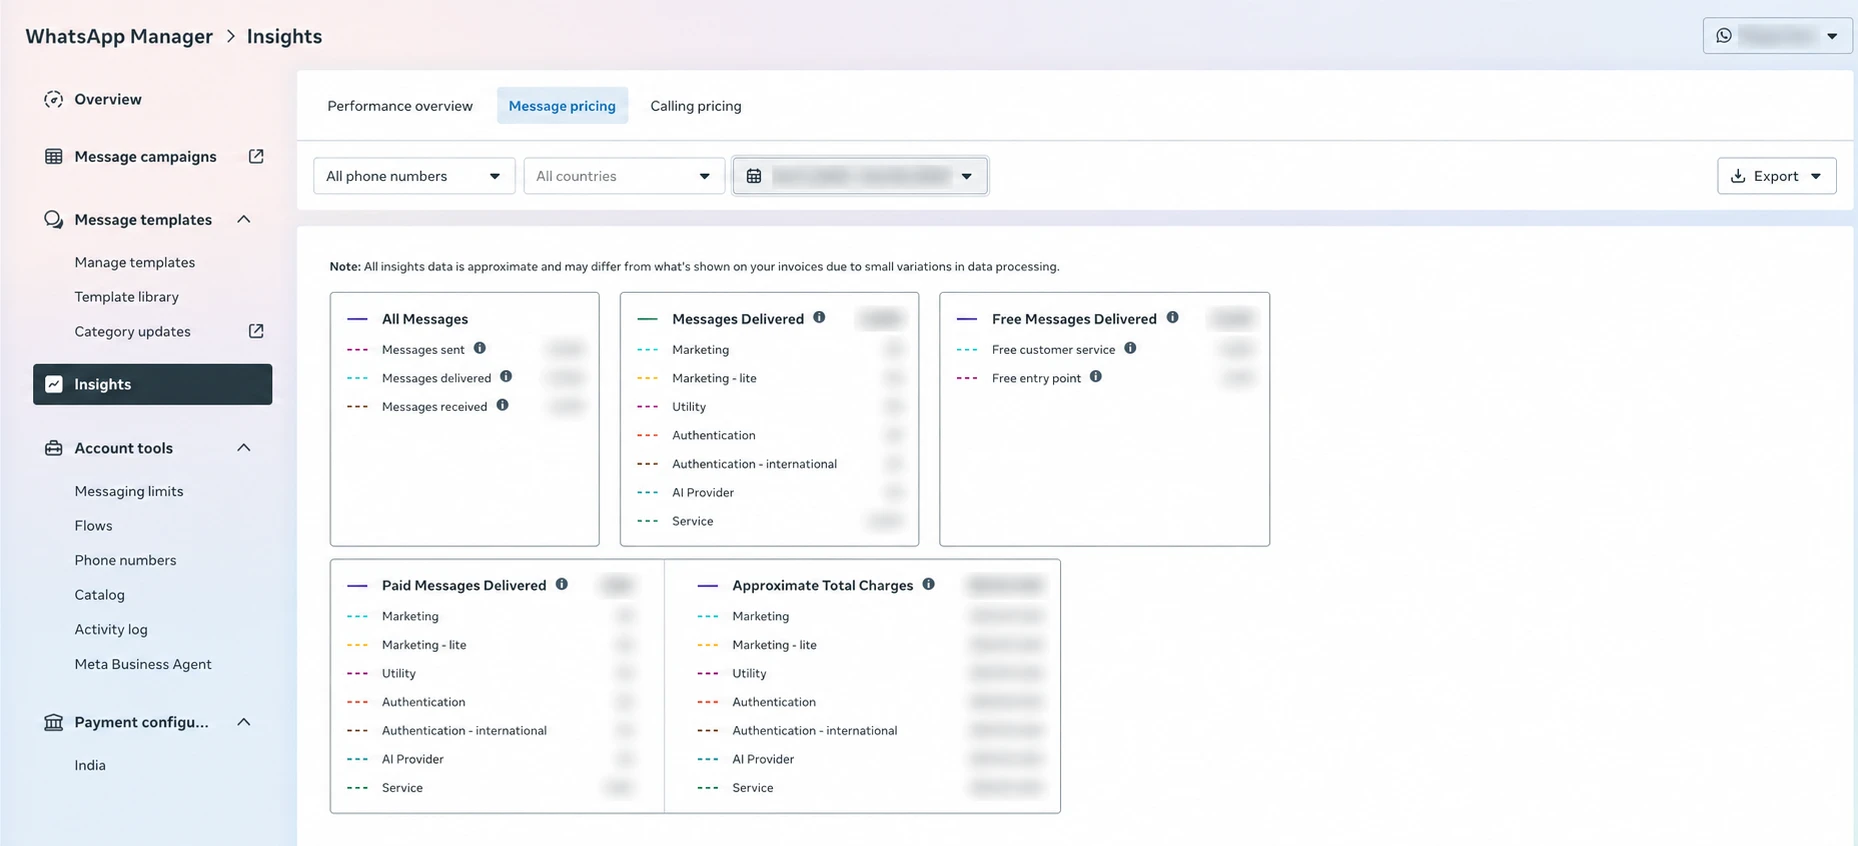Open Meta Business Agent page
This screenshot has height=846, width=1858.
pyautogui.click(x=143, y=664)
